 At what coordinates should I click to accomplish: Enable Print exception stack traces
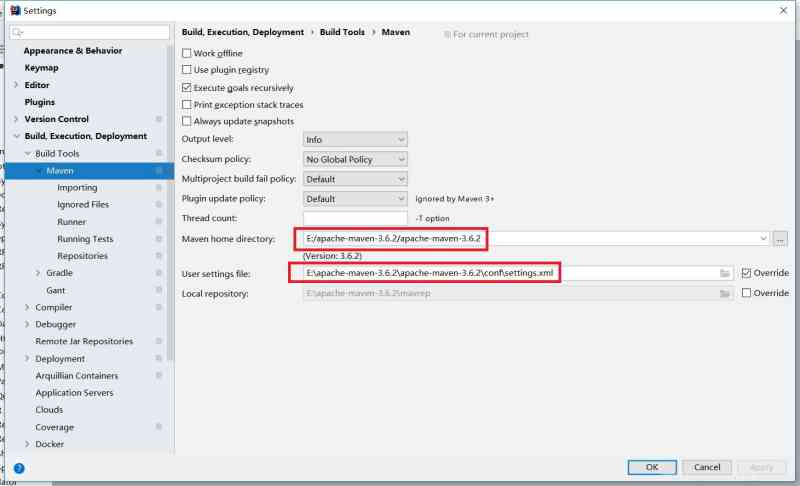click(x=187, y=105)
